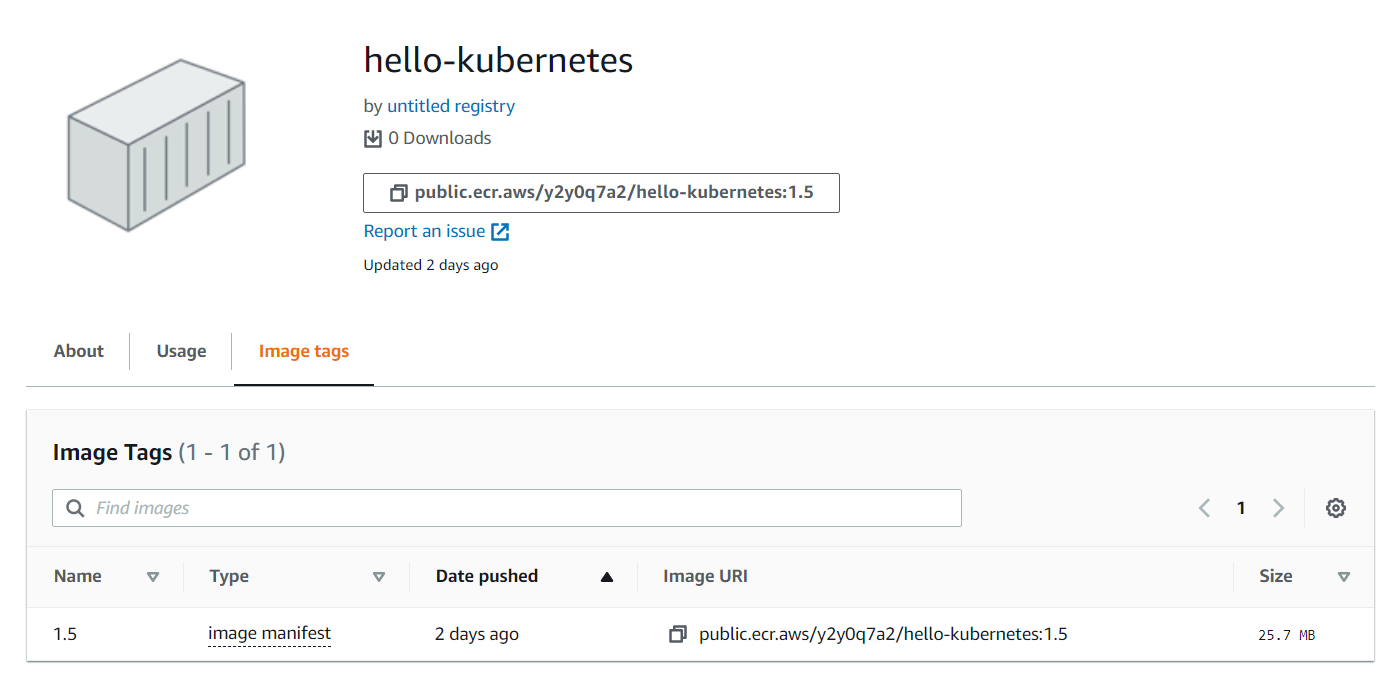The image size is (1396, 678).
Task: Sort the table by the Name column arrow
Action: click(153, 577)
